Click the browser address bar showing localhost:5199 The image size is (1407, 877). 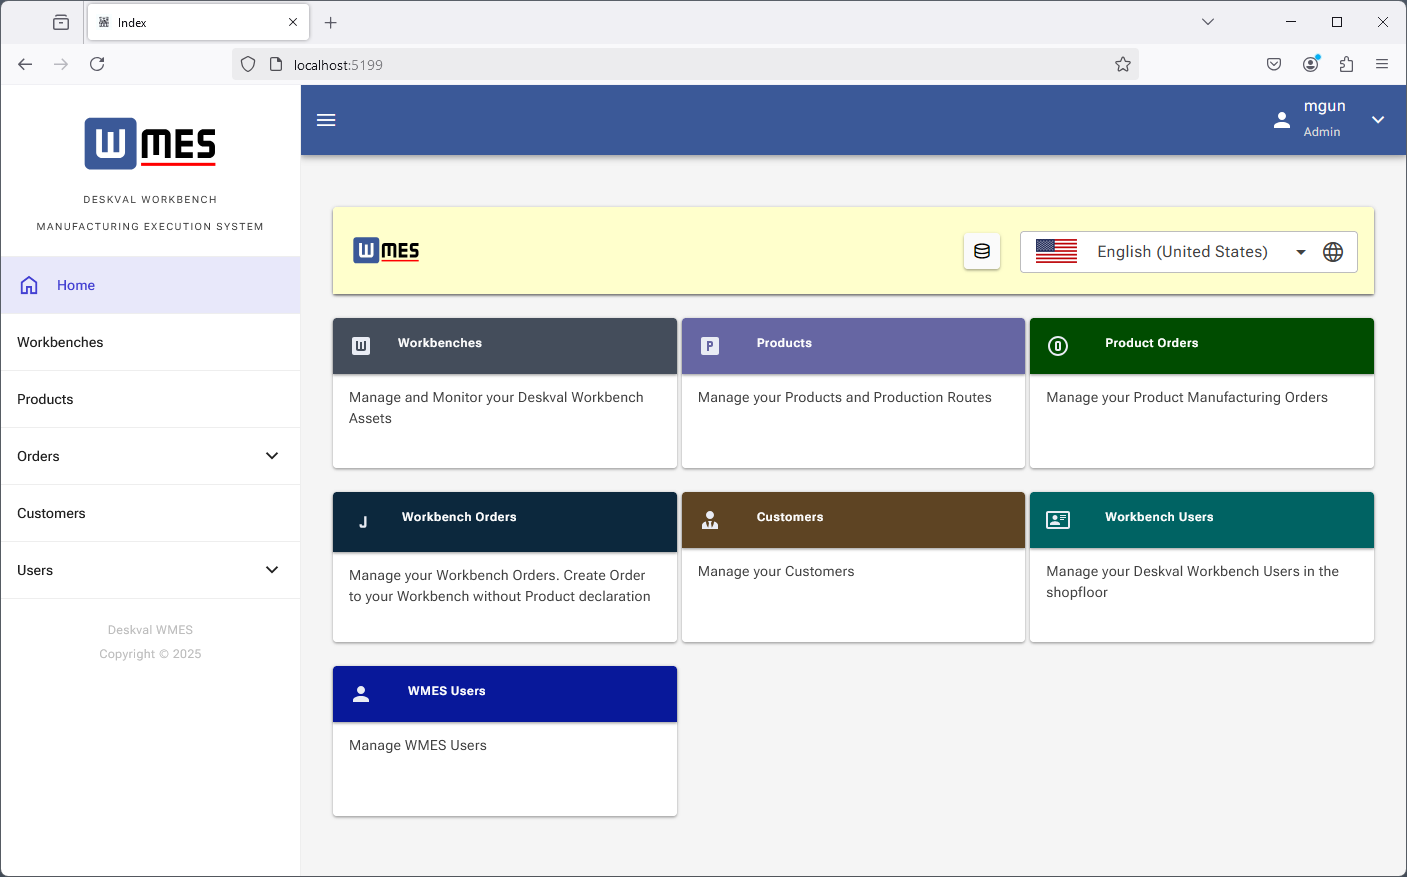point(680,65)
